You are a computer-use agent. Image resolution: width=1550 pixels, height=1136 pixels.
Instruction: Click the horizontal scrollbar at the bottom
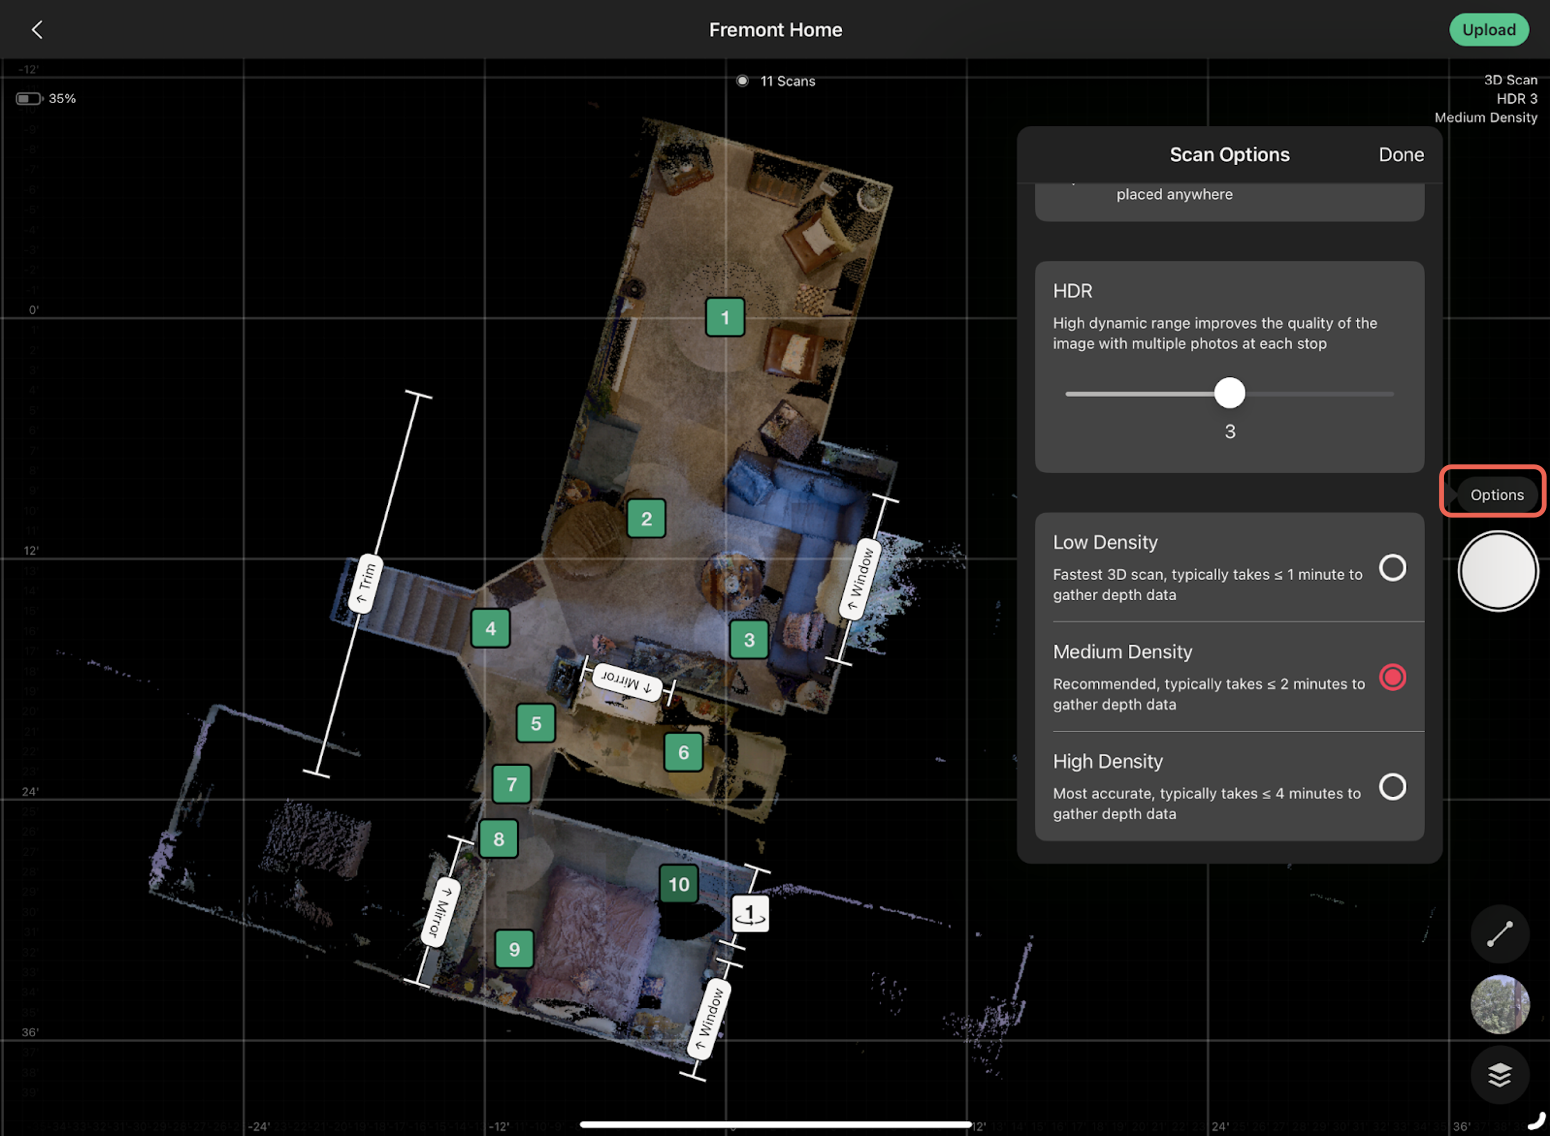[x=776, y=1122]
